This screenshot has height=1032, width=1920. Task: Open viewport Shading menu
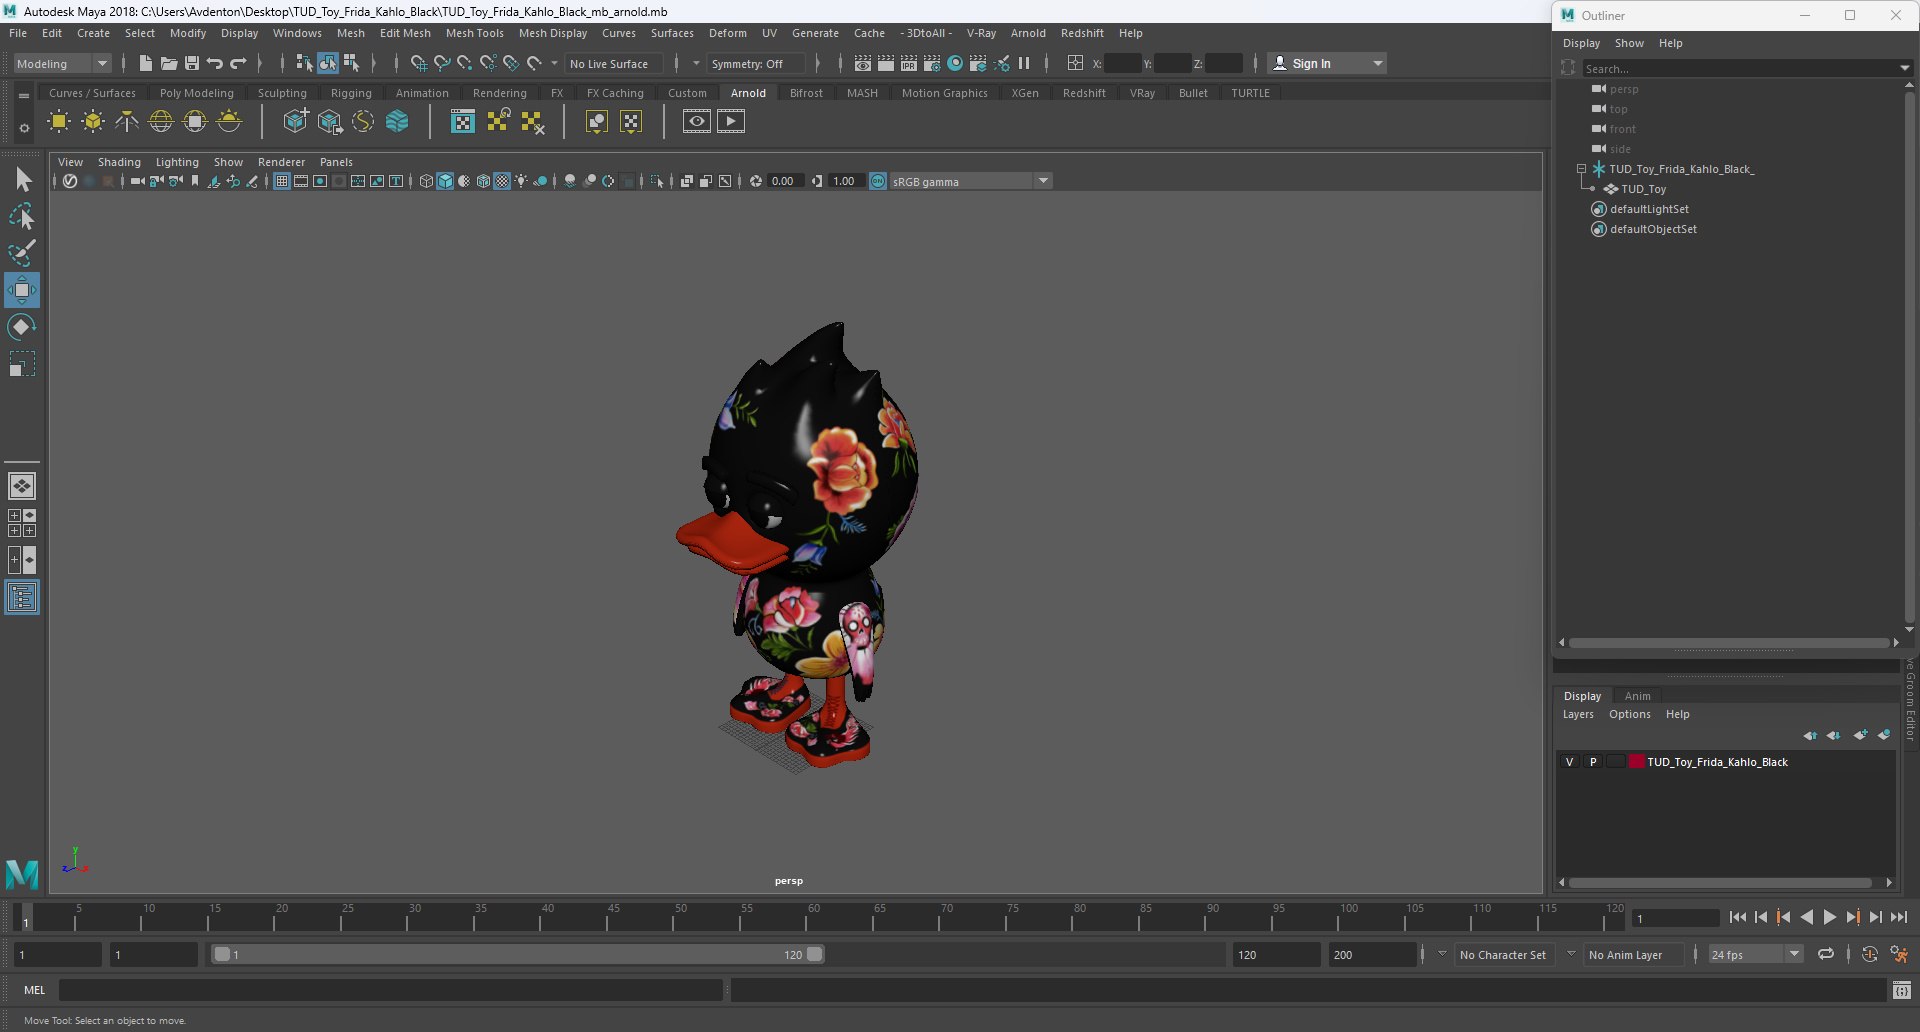119,162
